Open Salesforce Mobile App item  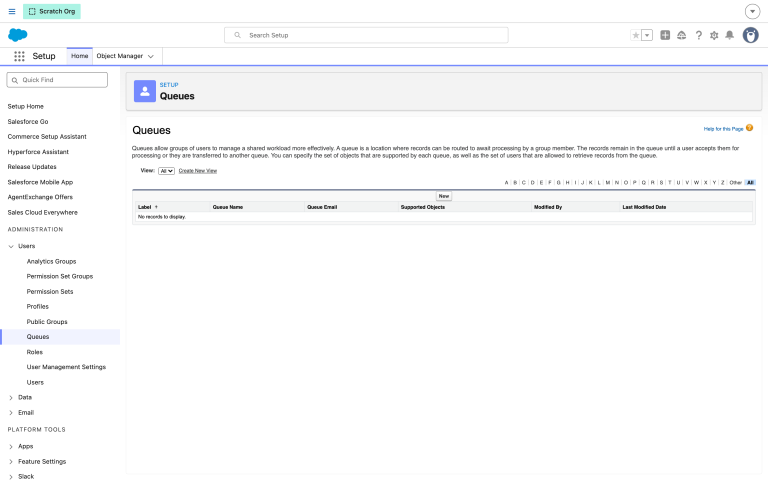(40, 182)
